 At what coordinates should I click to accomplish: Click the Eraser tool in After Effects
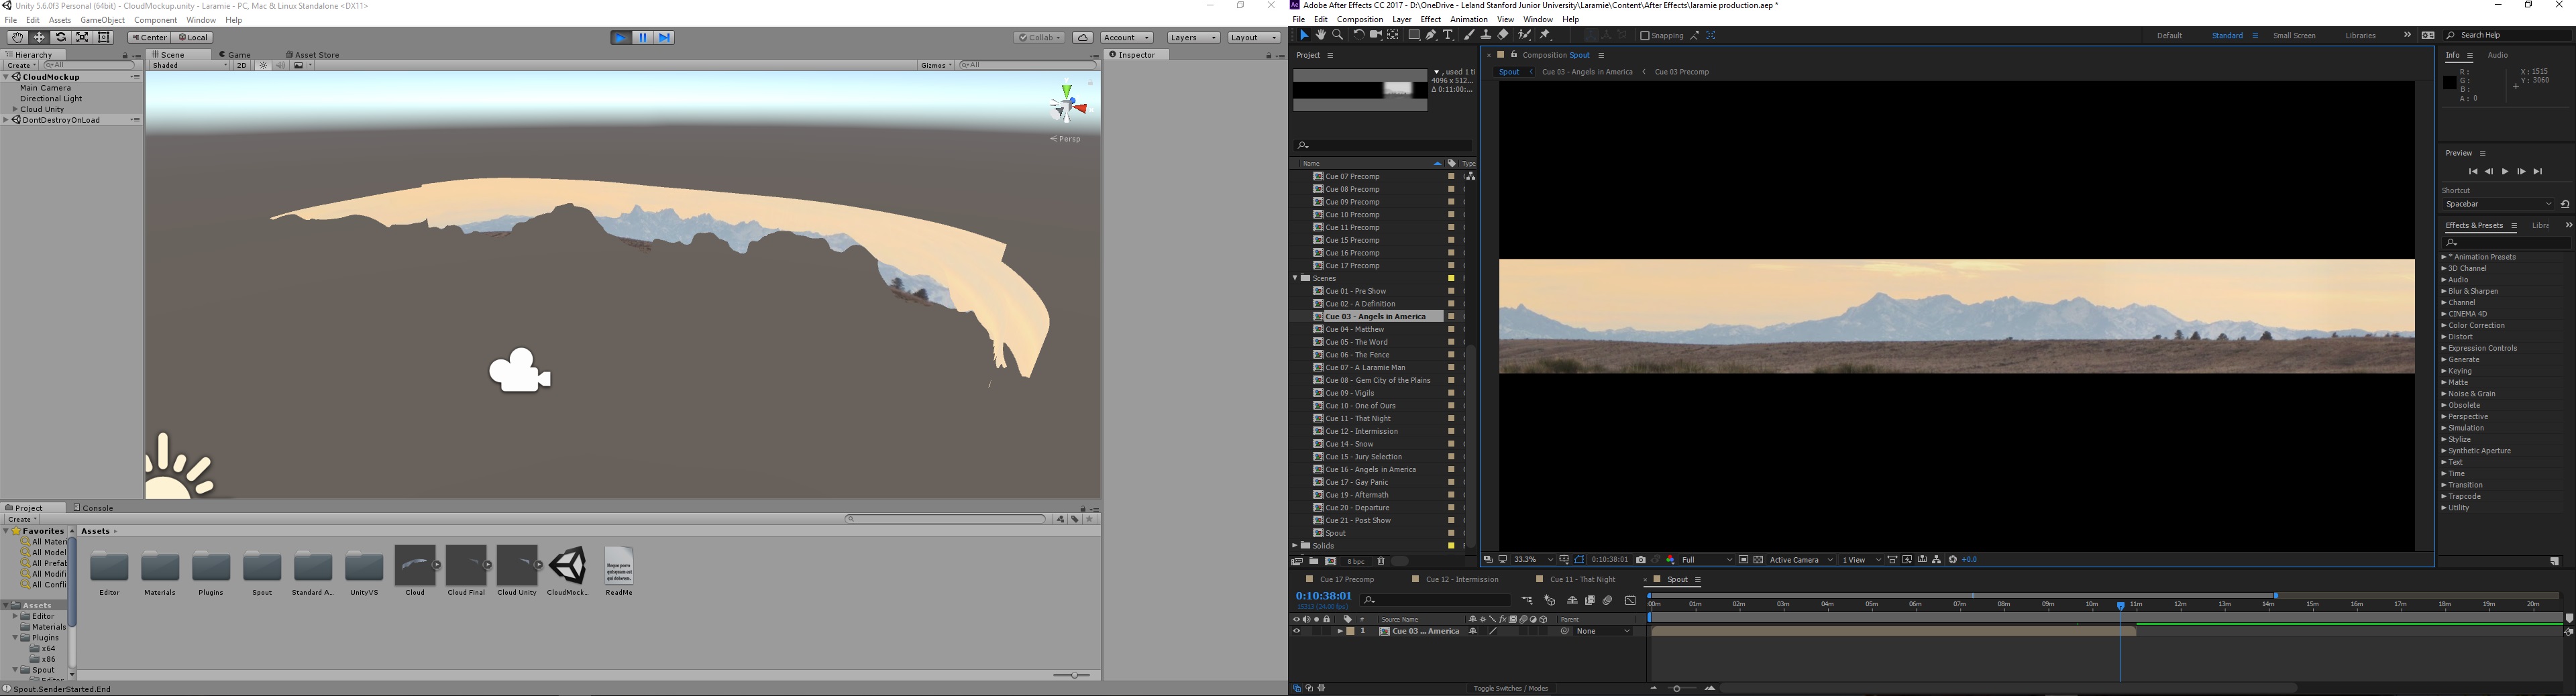[x=1503, y=35]
